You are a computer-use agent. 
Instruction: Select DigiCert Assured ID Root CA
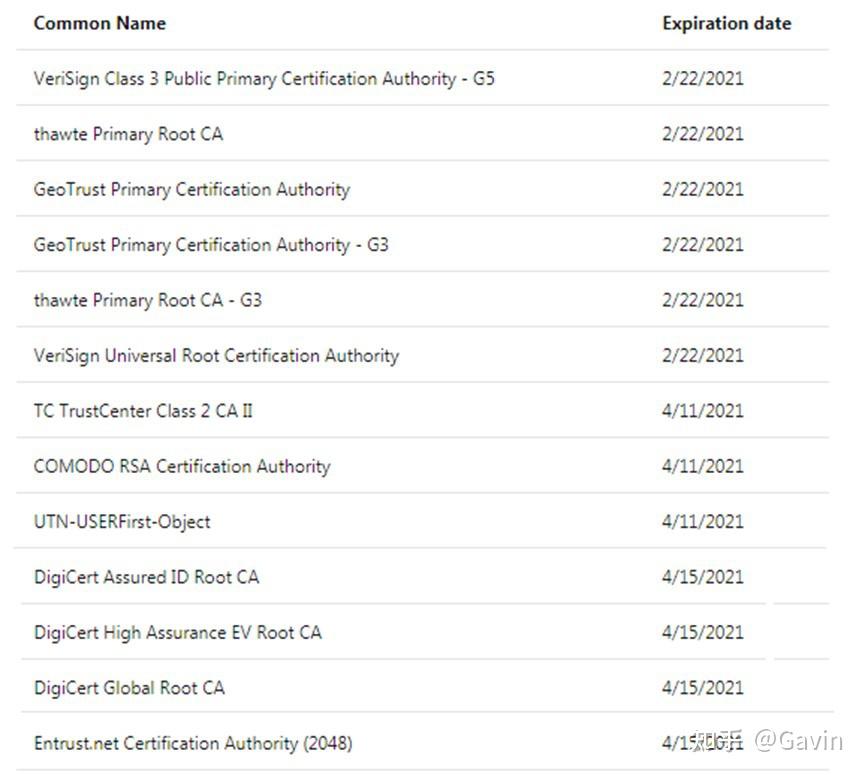pyautogui.click(x=146, y=577)
